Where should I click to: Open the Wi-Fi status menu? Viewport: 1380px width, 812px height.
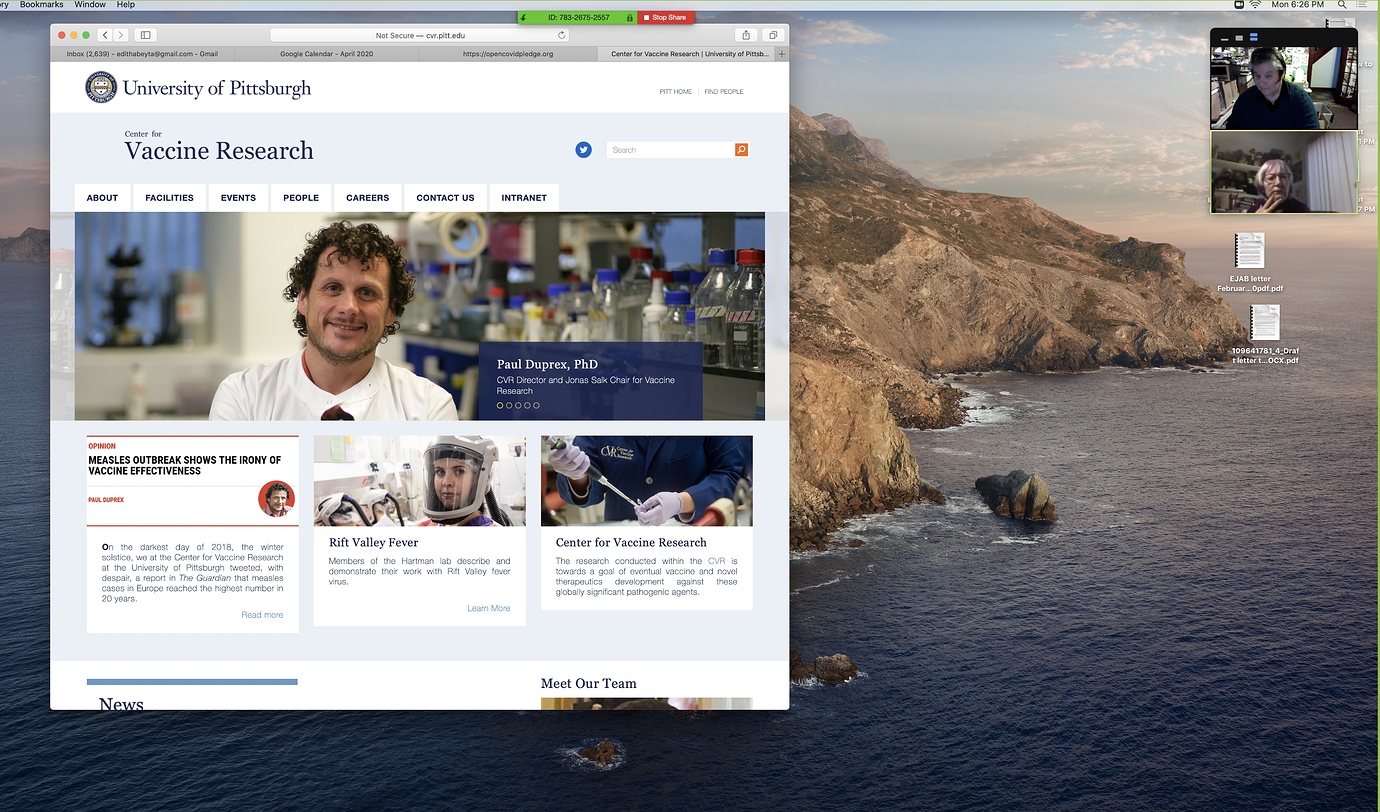(1255, 5)
